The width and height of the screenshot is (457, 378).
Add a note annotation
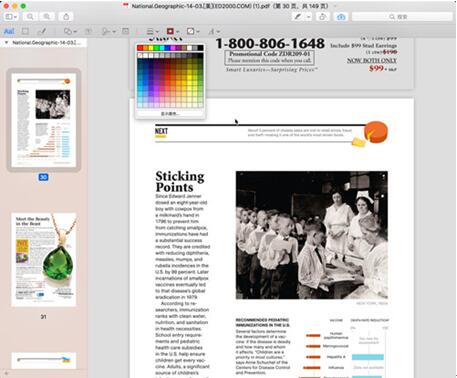(126, 31)
